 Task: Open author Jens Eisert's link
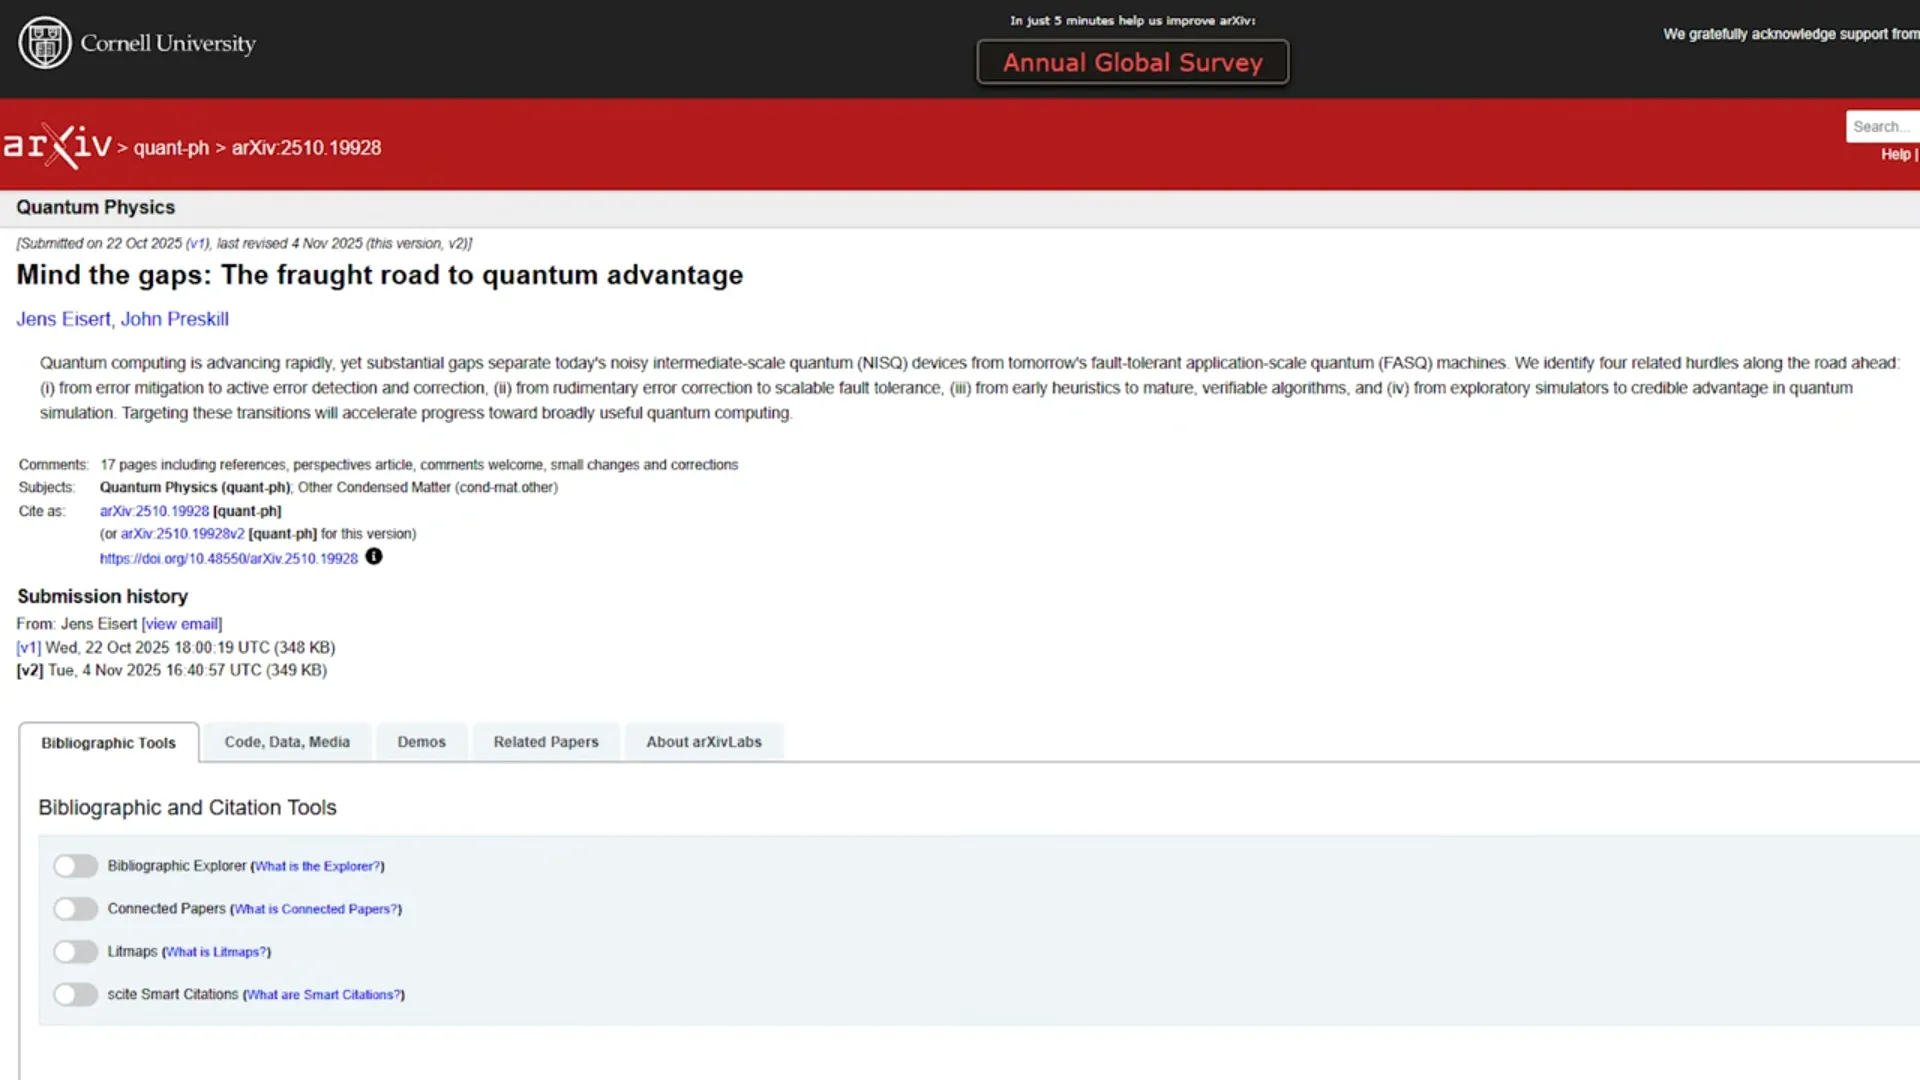pyautogui.click(x=63, y=319)
